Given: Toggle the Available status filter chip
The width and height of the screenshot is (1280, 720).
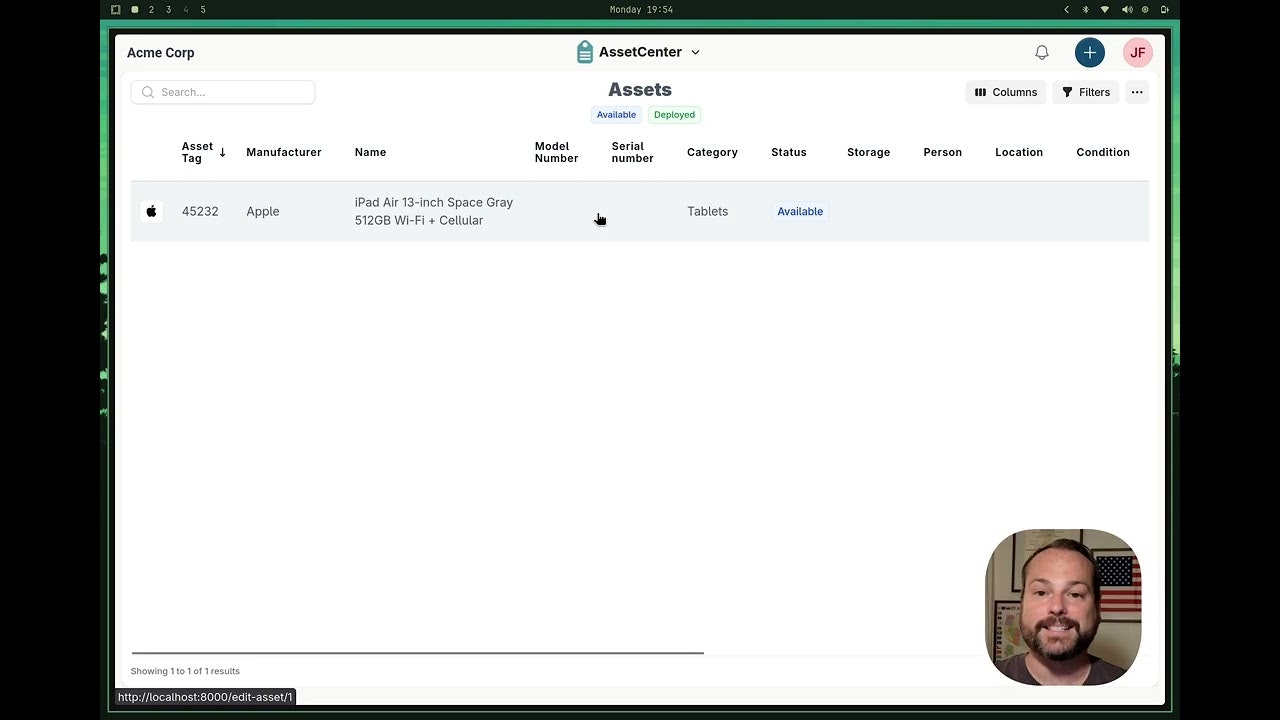Looking at the screenshot, I should (616, 114).
